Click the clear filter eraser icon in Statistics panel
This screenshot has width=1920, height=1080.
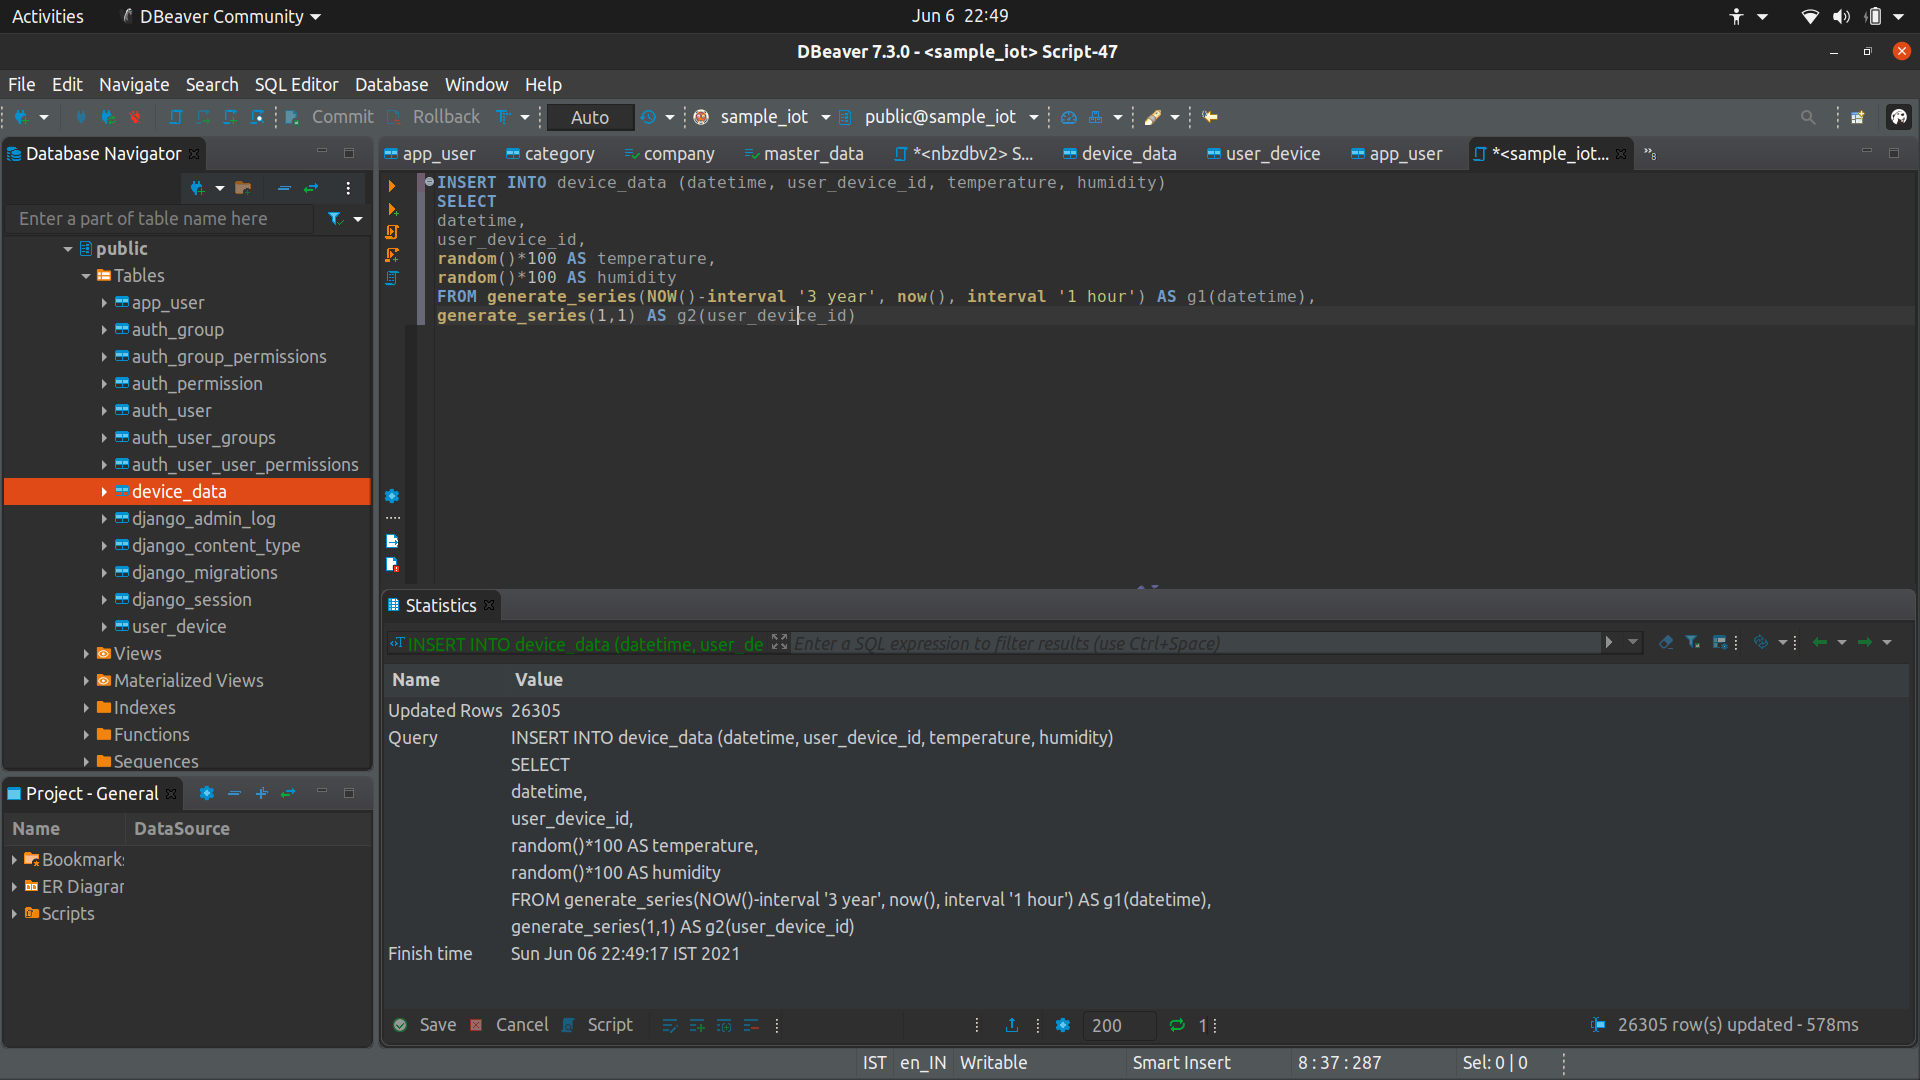[1666, 642]
